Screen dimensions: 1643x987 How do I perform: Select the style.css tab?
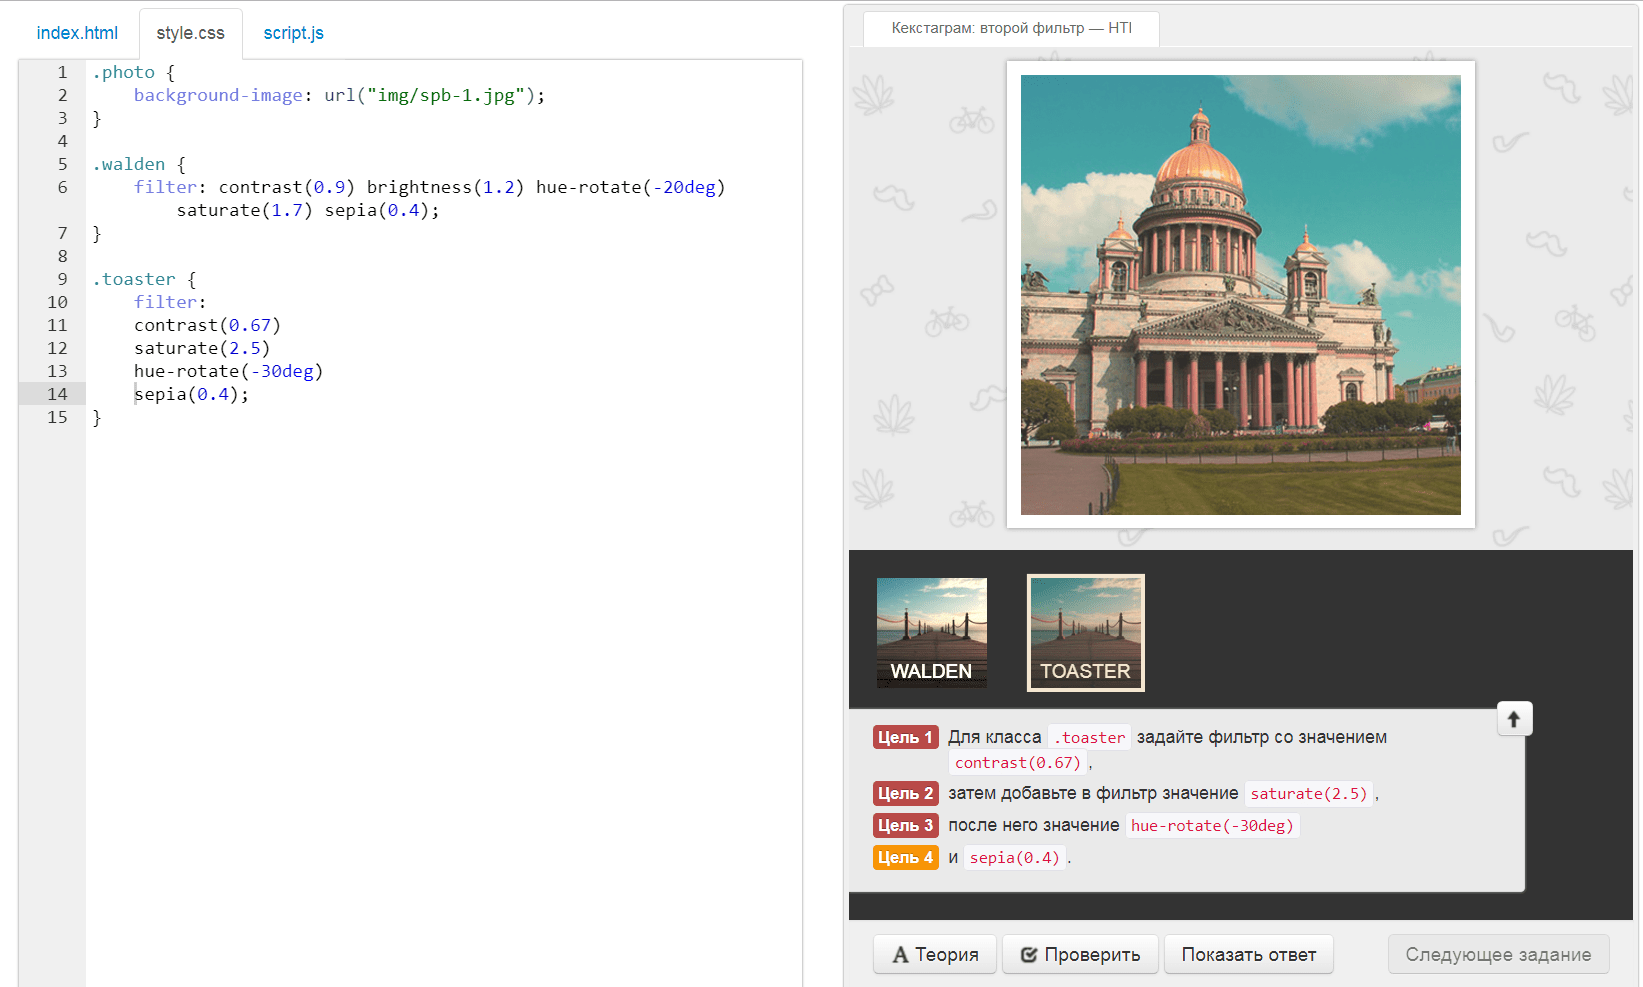click(x=190, y=33)
